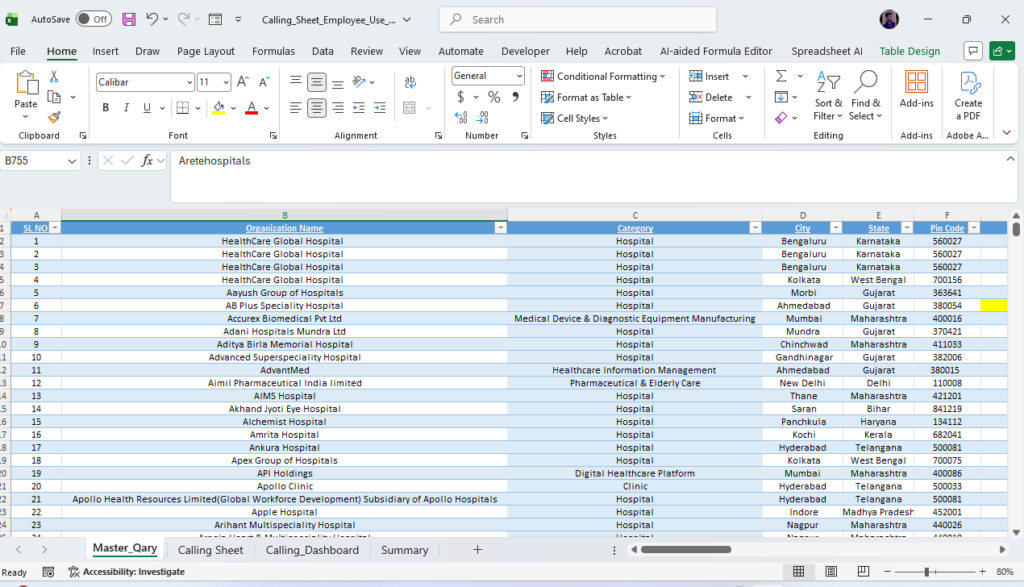
Task: Toggle Italic formatting
Action: [x=126, y=108]
